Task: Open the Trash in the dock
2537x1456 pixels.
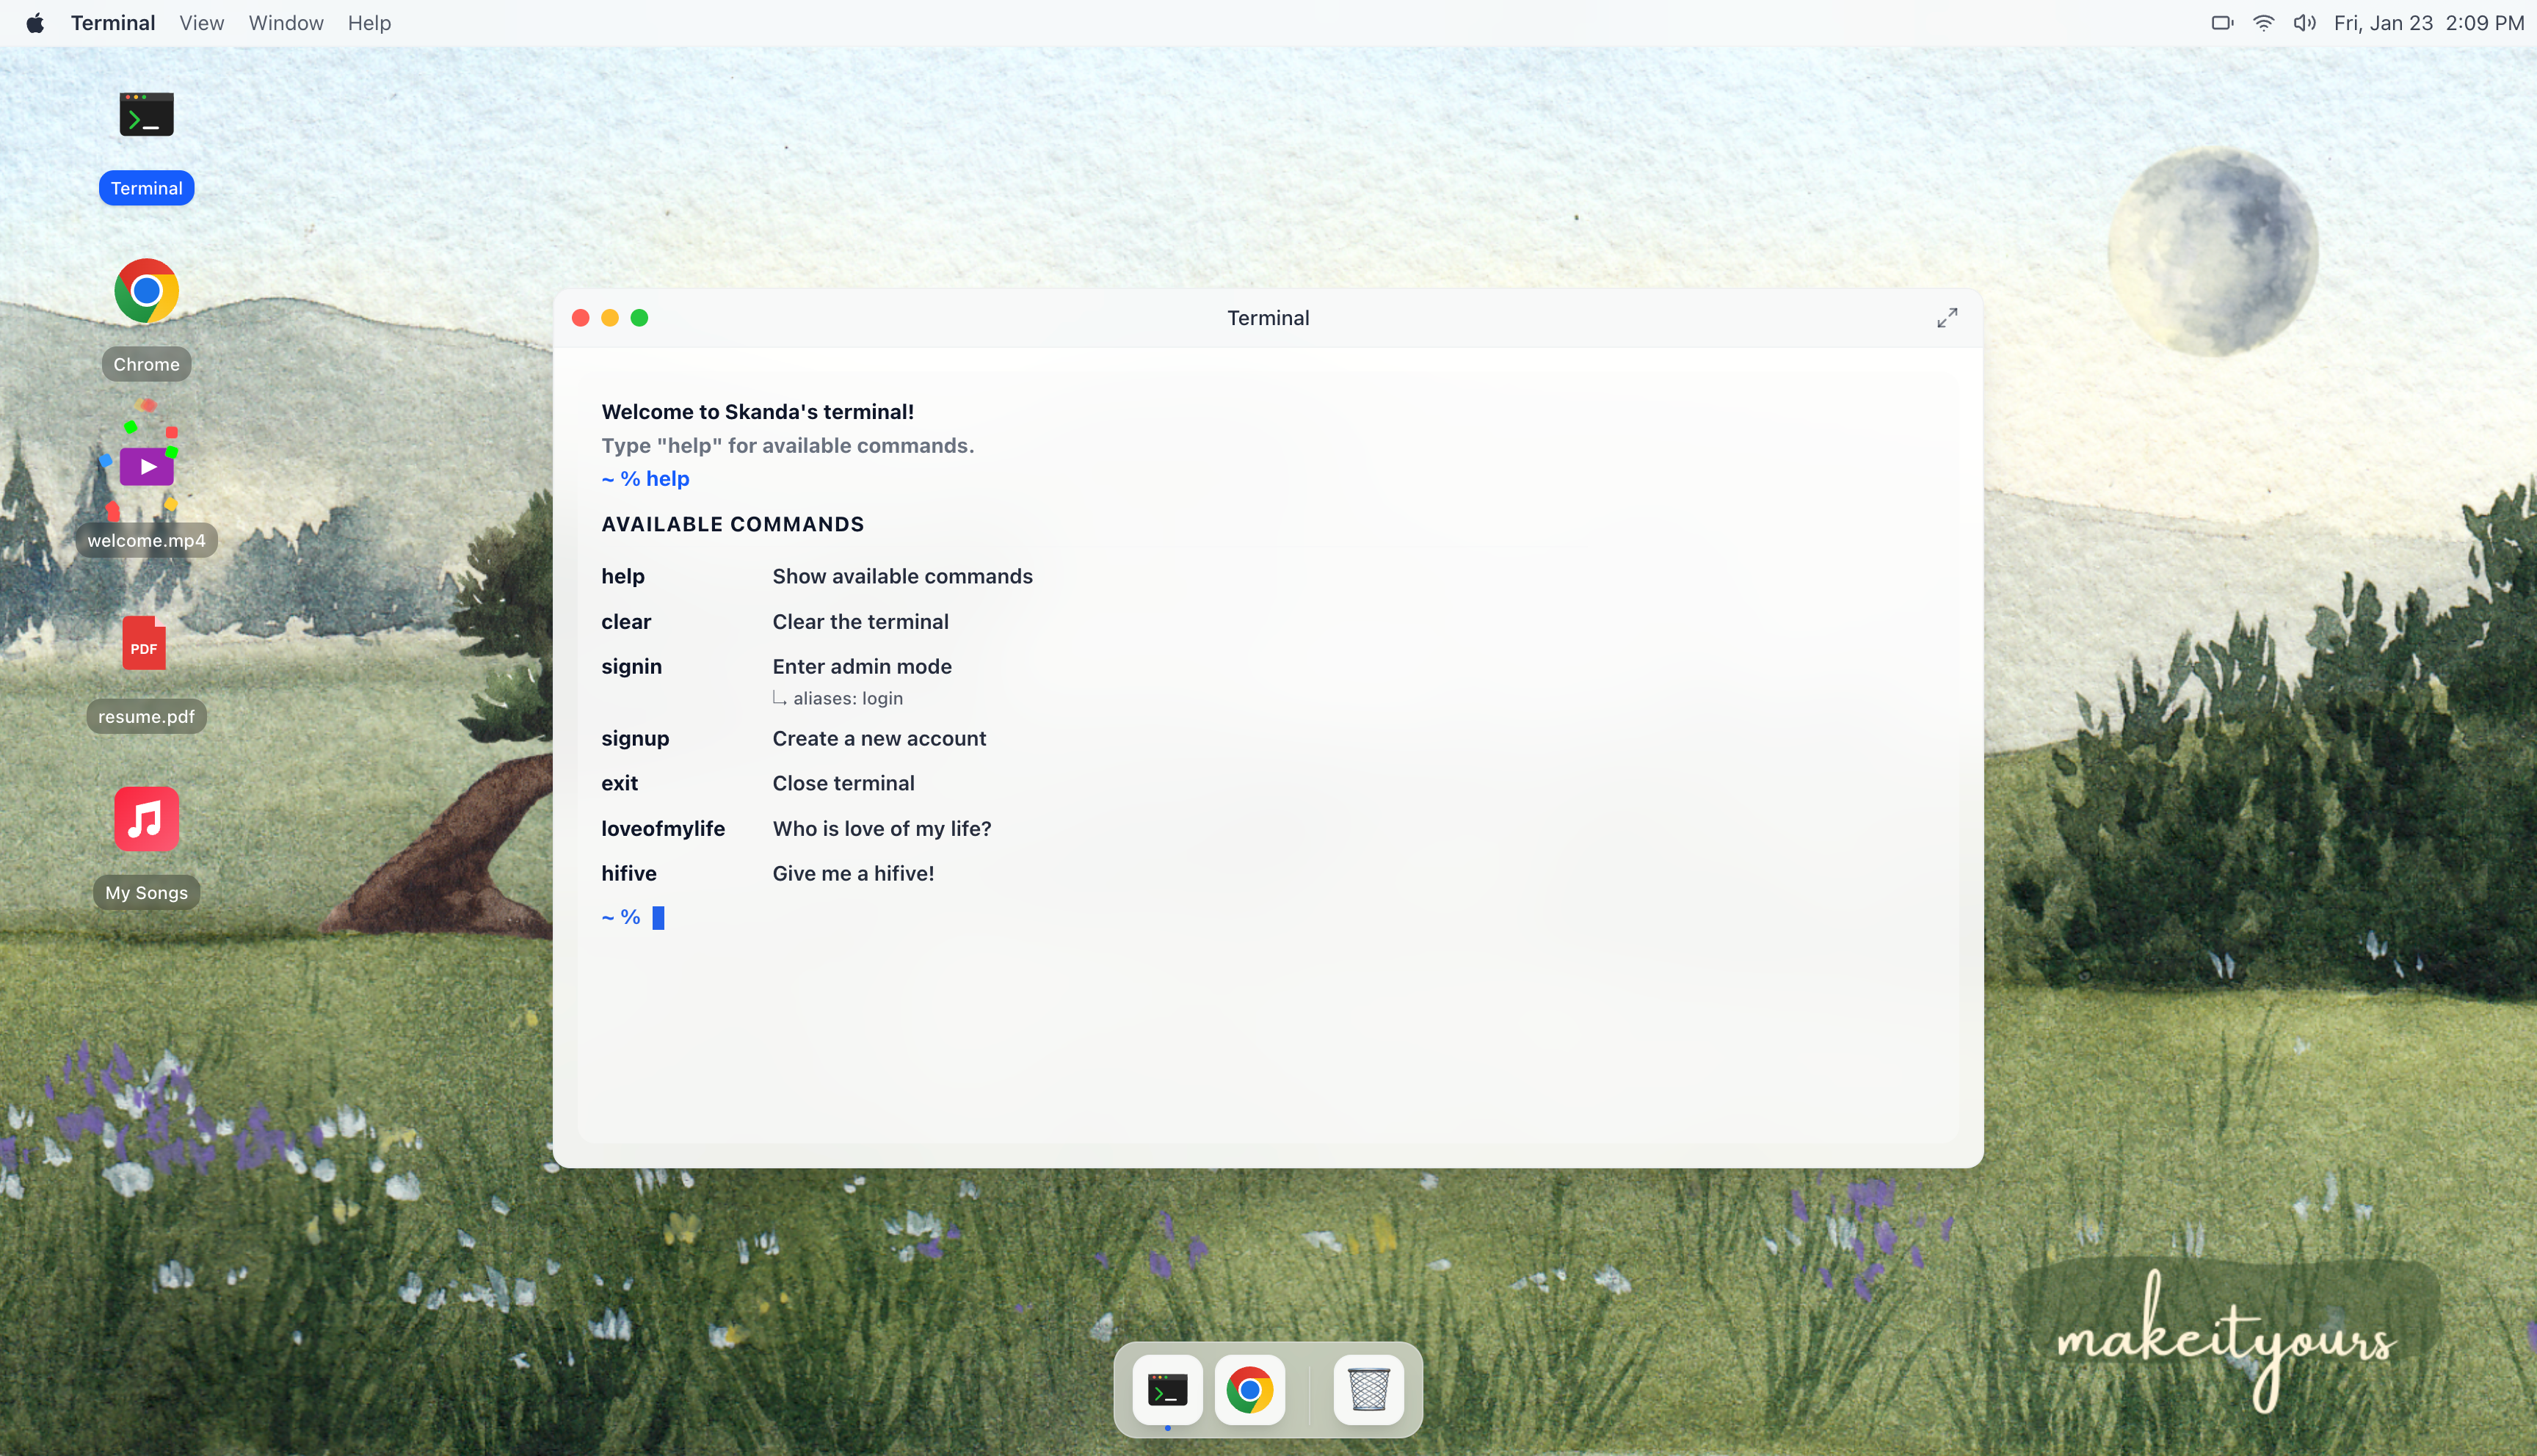Action: pos(1368,1390)
